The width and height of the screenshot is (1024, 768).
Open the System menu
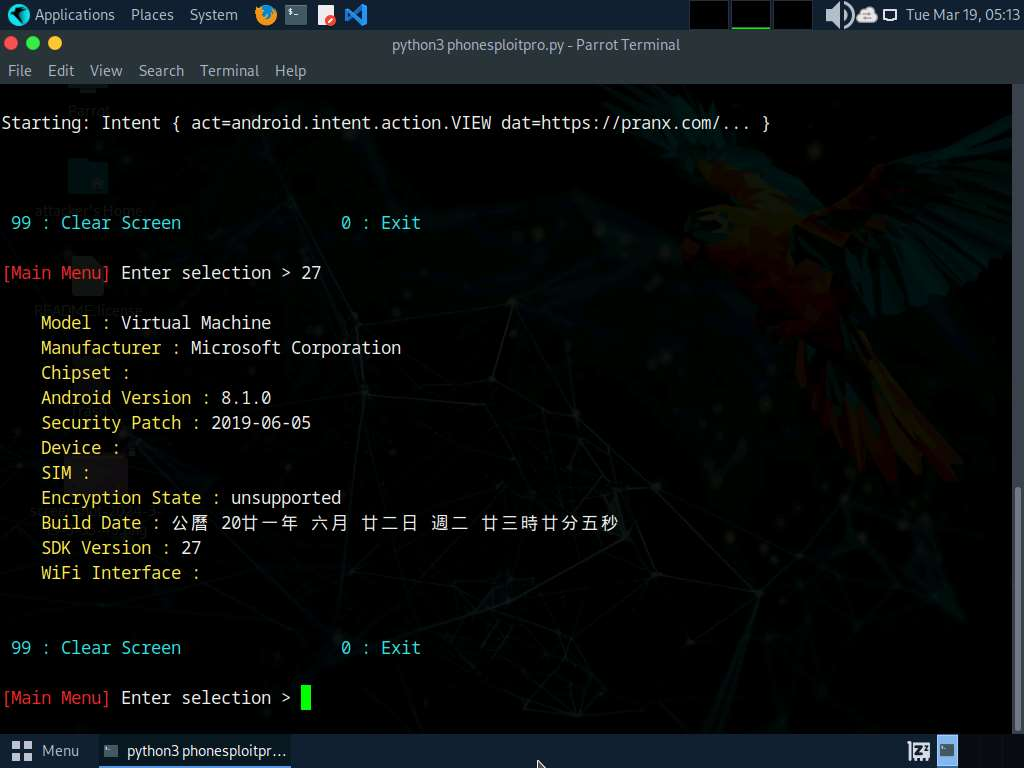coord(213,15)
